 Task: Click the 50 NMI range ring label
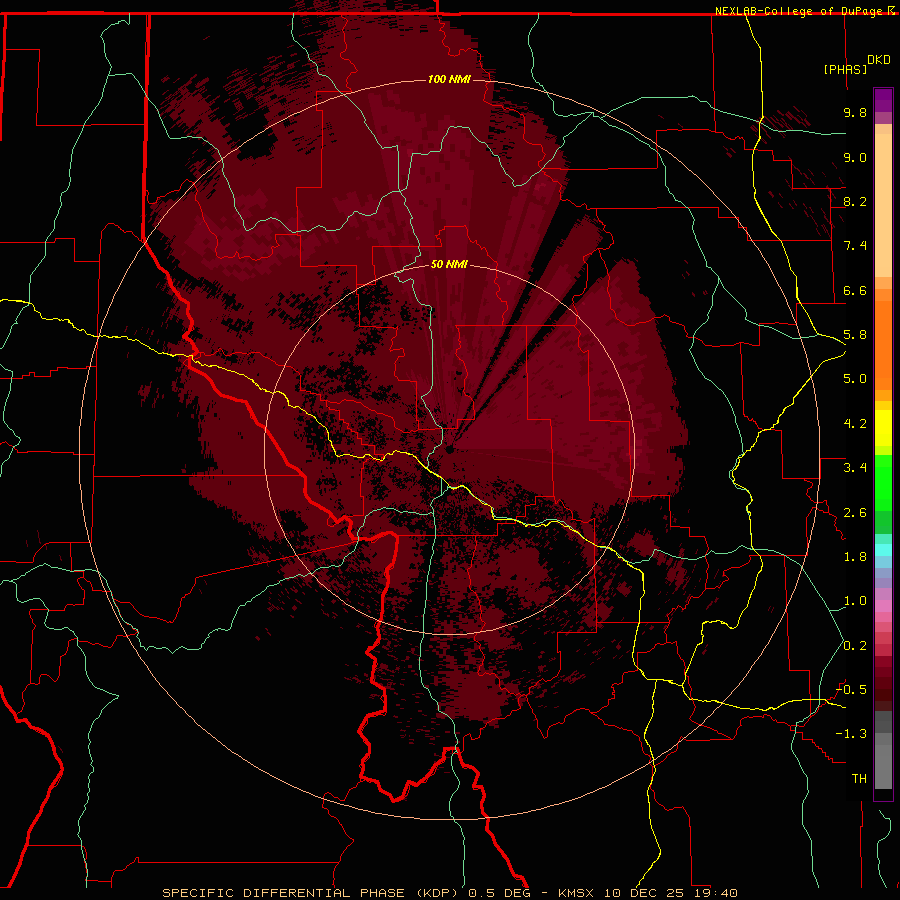pos(449,264)
